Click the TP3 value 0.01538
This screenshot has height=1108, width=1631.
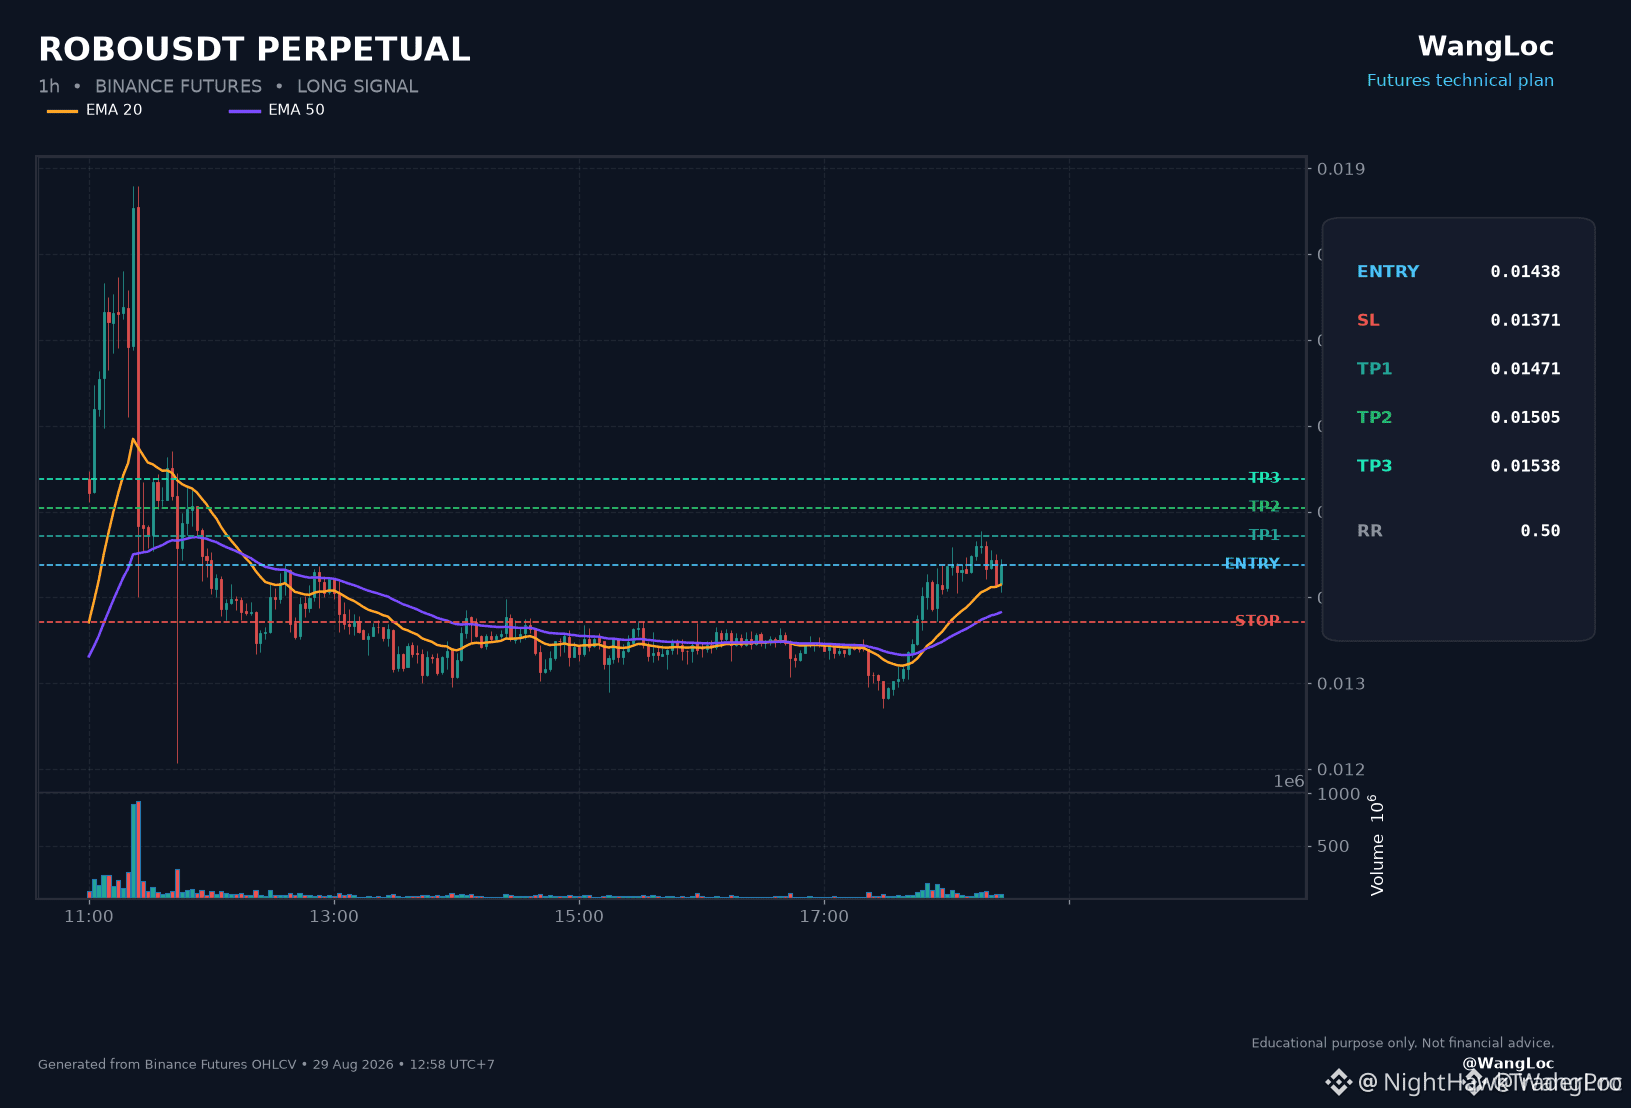(x=1525, y=466)
